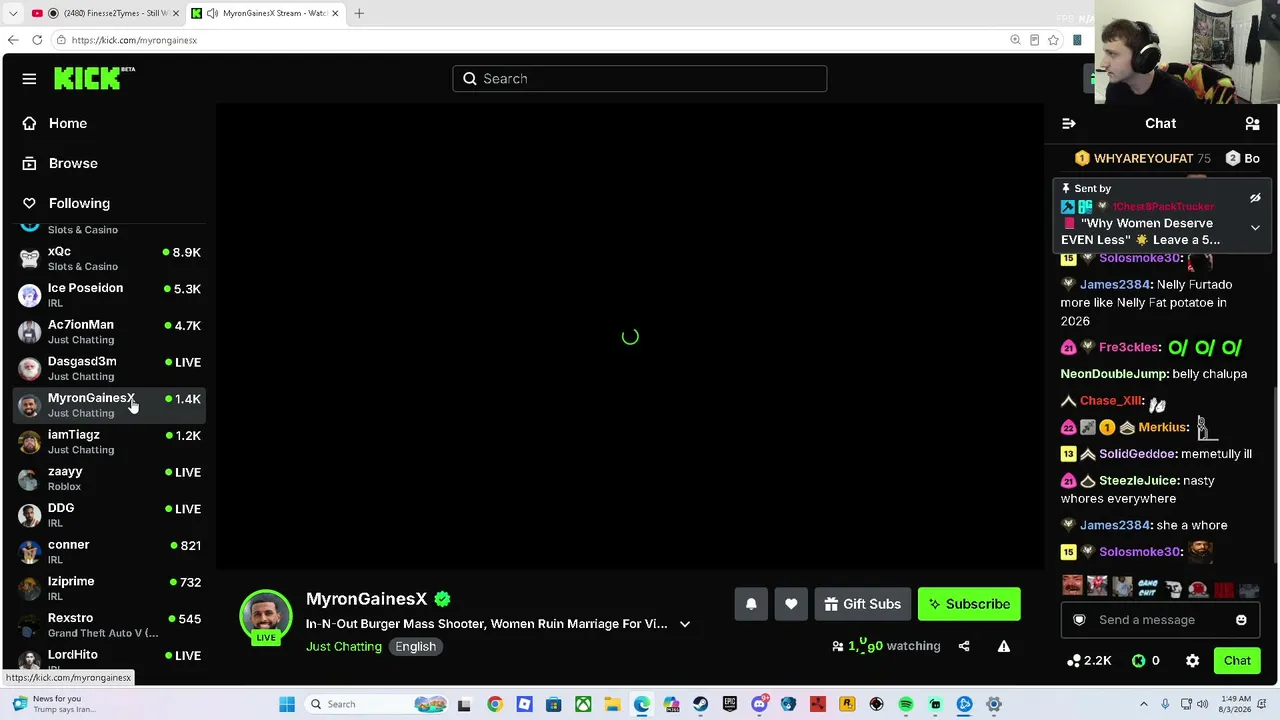Open iamTiagz channel in sidebar

[x=108, y=442]
